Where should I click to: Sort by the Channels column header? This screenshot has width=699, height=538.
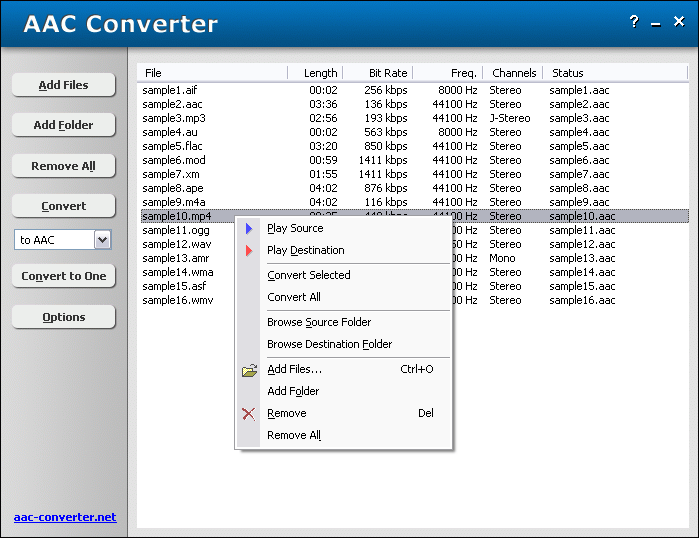(x=513, y=73)
